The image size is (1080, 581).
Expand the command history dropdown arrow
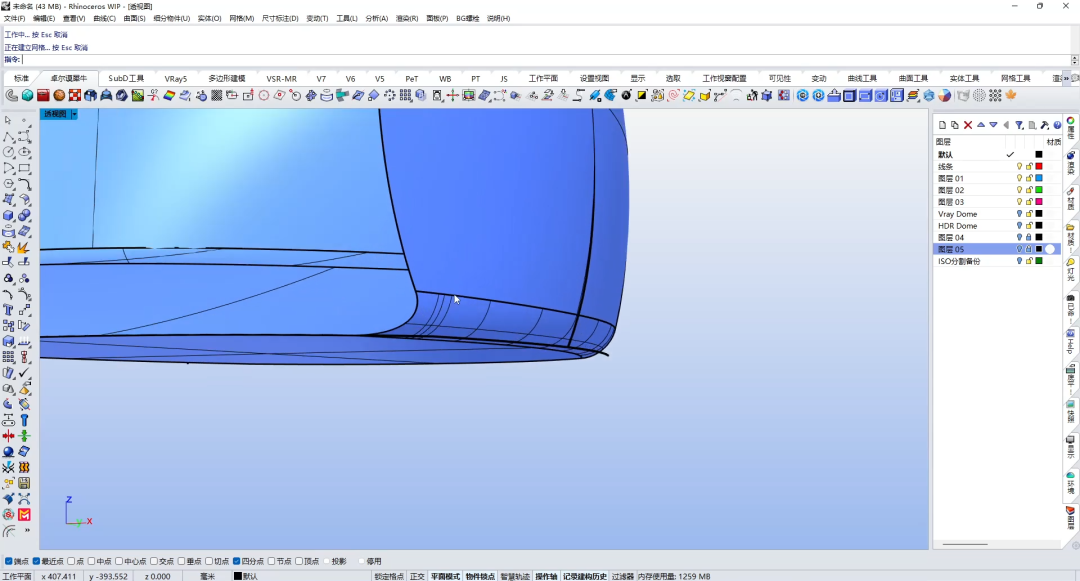coord(1074,60)
